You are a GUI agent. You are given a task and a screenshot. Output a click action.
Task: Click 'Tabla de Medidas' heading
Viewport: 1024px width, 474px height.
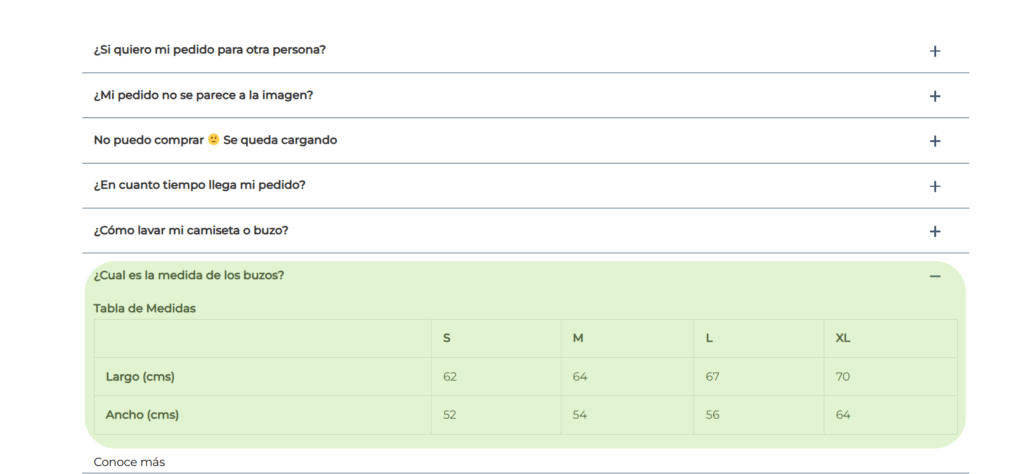coord(144,308)
